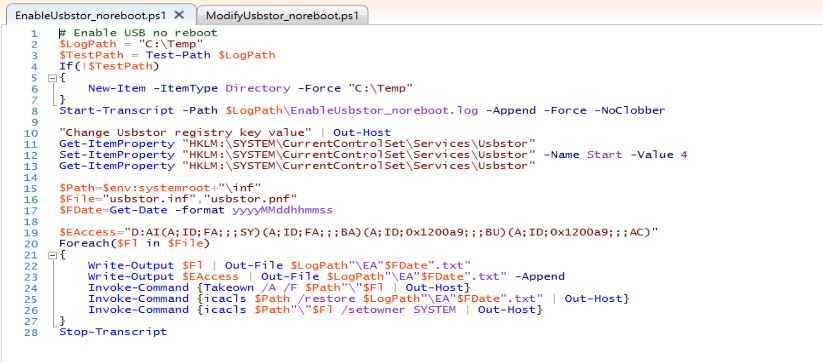
Task: Click the $TestPath variable on line 3
Action: (x=91, y=55)
